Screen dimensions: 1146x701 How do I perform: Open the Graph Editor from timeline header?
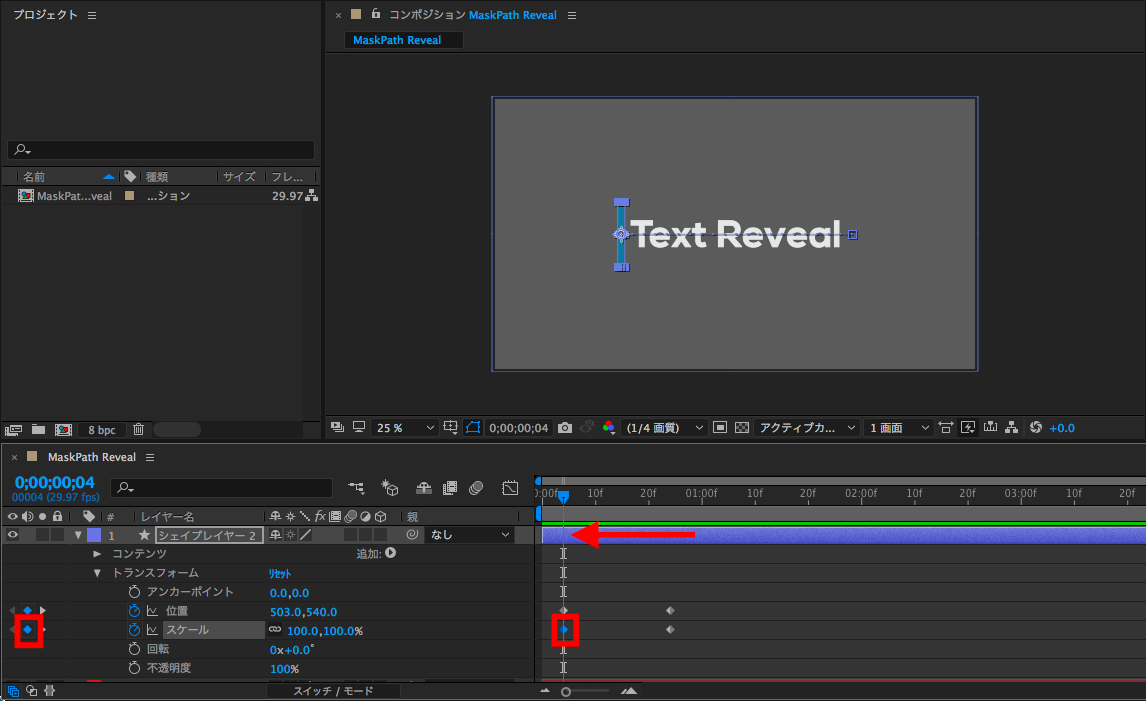(510, 488)
